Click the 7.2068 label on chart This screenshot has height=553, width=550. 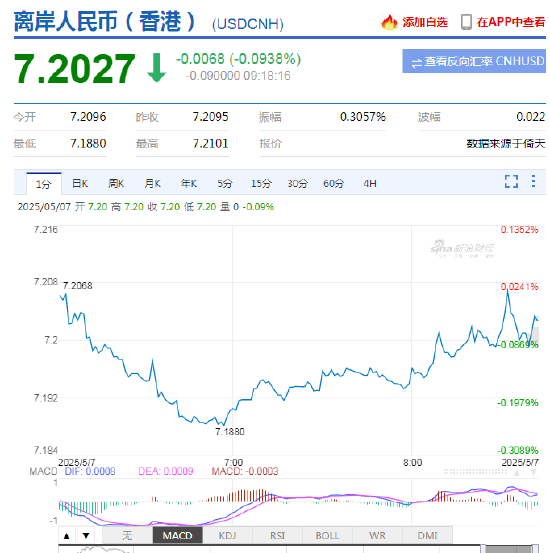pos(78,286)
